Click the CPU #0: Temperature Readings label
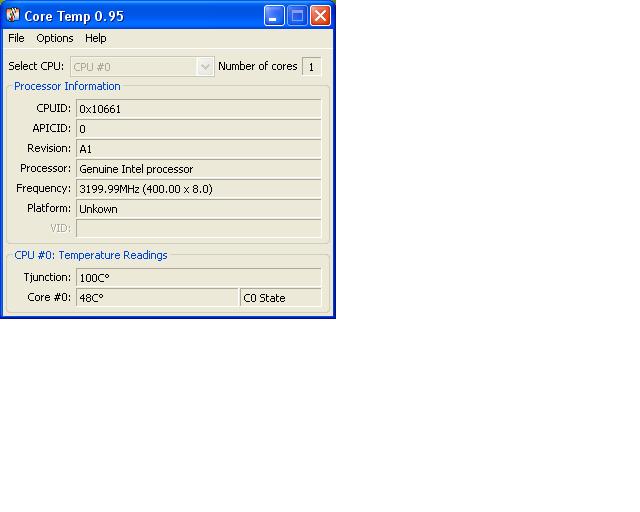 (x=91, y=255)
